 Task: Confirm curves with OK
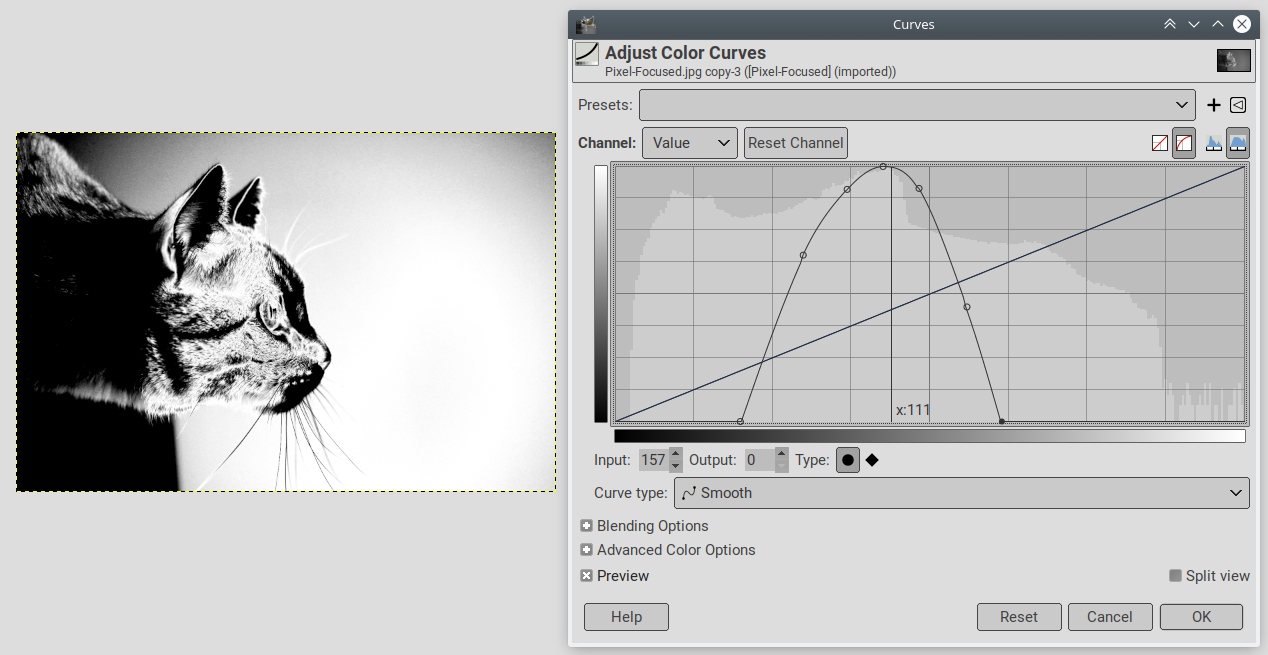click(1202, 617)
